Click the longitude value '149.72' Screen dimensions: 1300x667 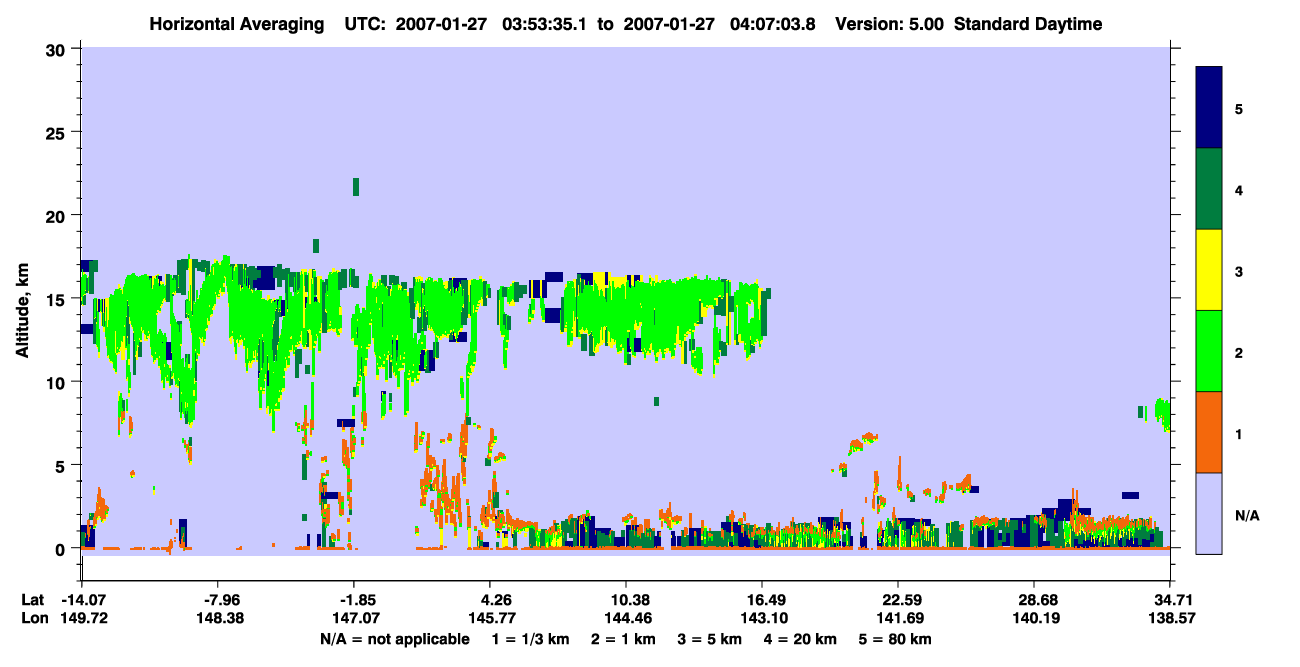82,619
